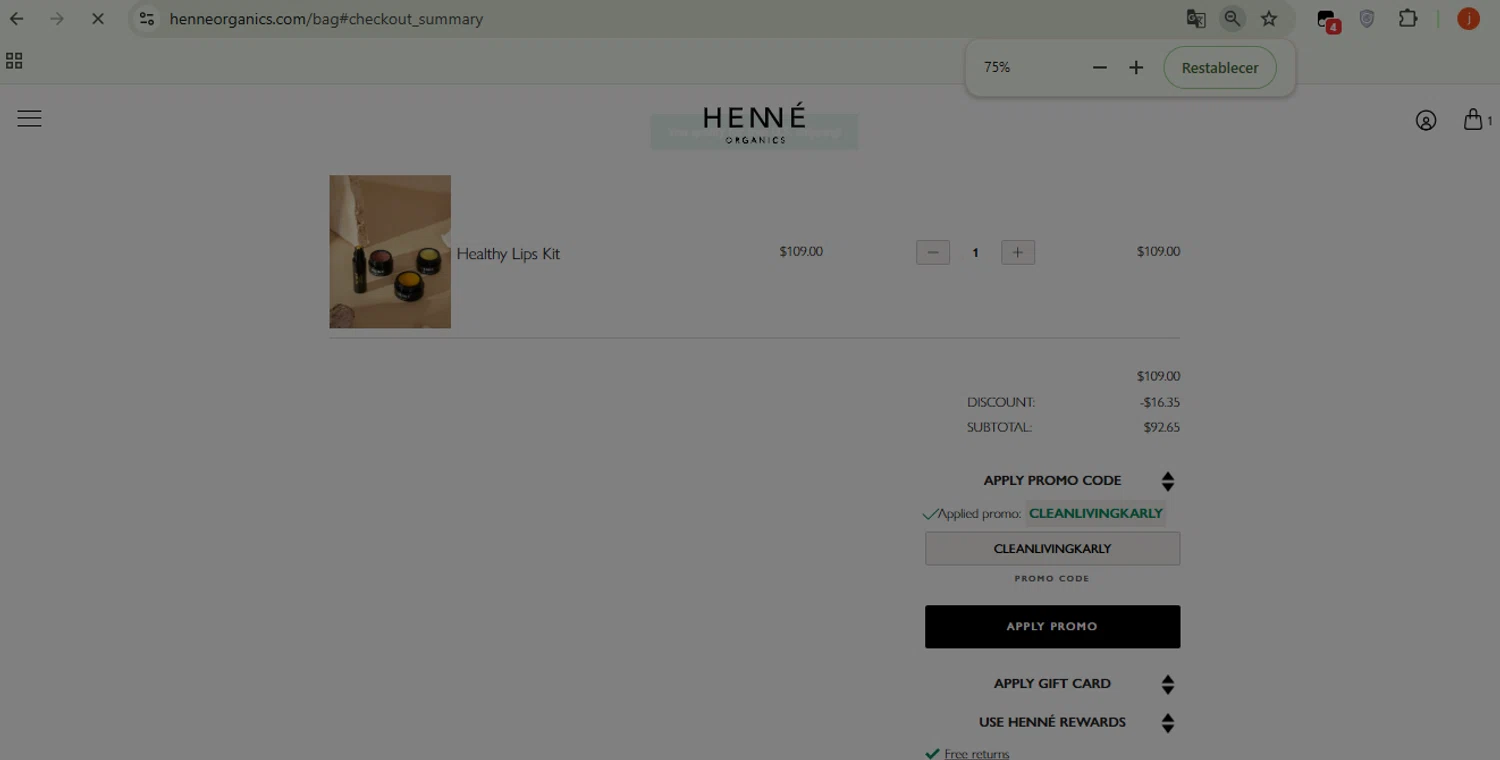
Task: Increase Healthy Lips Kit quantity
Action: coord(1018,252)
